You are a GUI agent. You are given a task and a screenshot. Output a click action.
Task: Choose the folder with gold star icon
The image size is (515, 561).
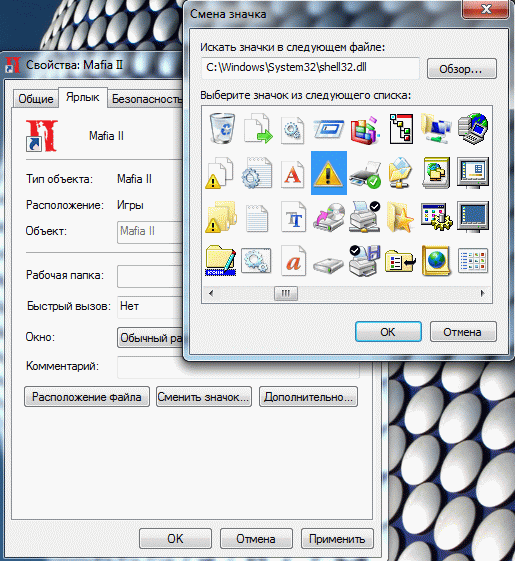400,217
